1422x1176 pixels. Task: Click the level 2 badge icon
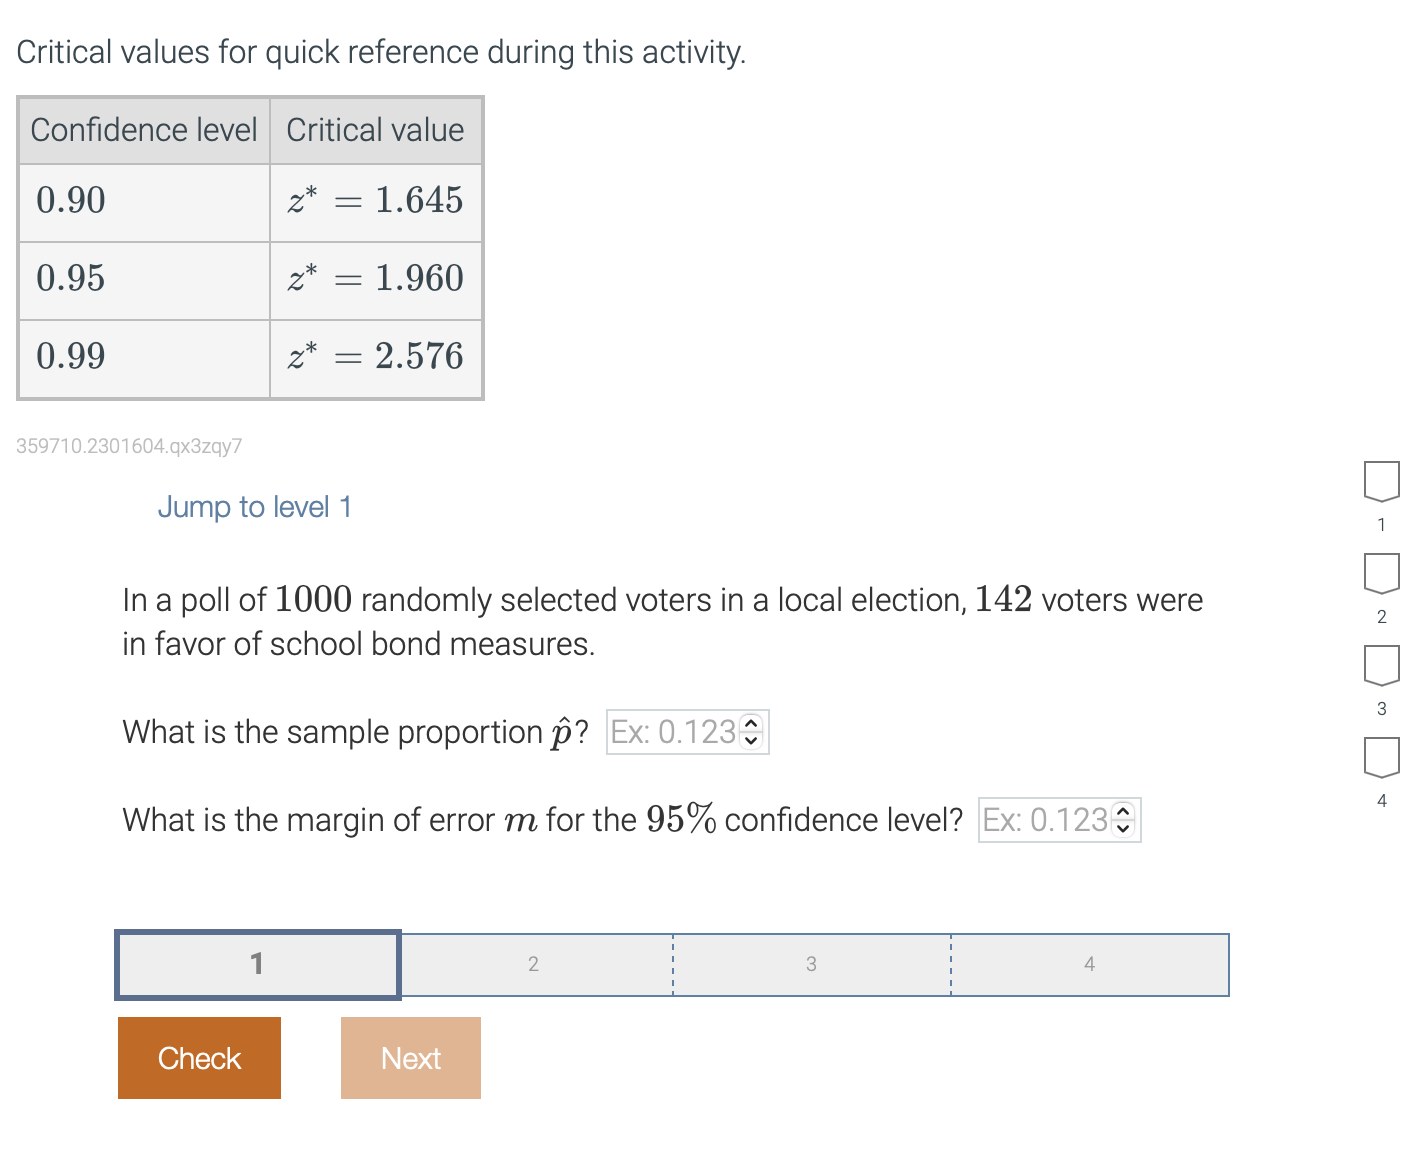[x=1381, y=574]
